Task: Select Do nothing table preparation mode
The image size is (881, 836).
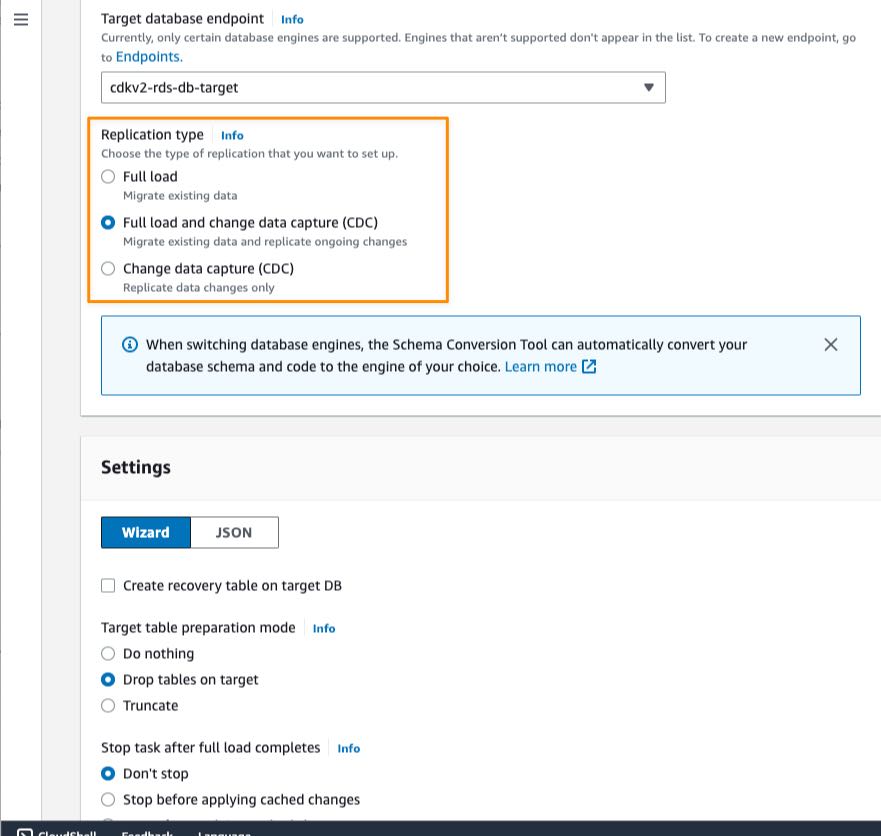Action: pos(108,653)
